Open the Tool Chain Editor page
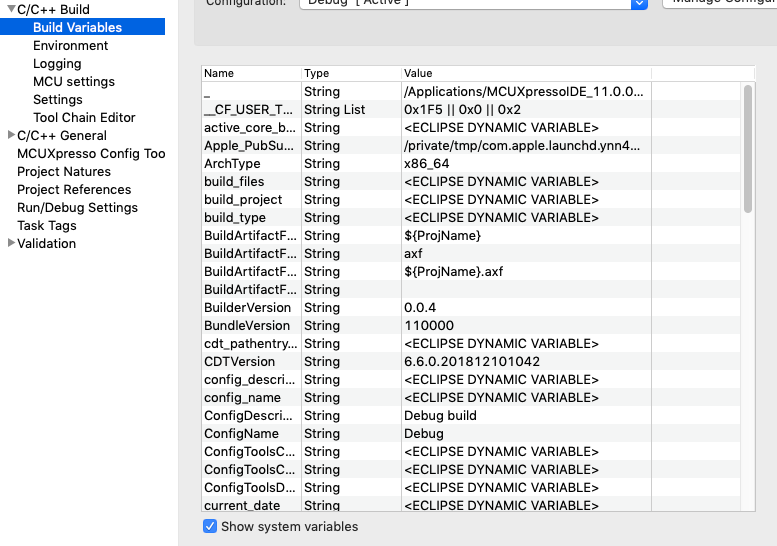Image resolution: width=777 pixels, height=546 pixels. (84, 117)
